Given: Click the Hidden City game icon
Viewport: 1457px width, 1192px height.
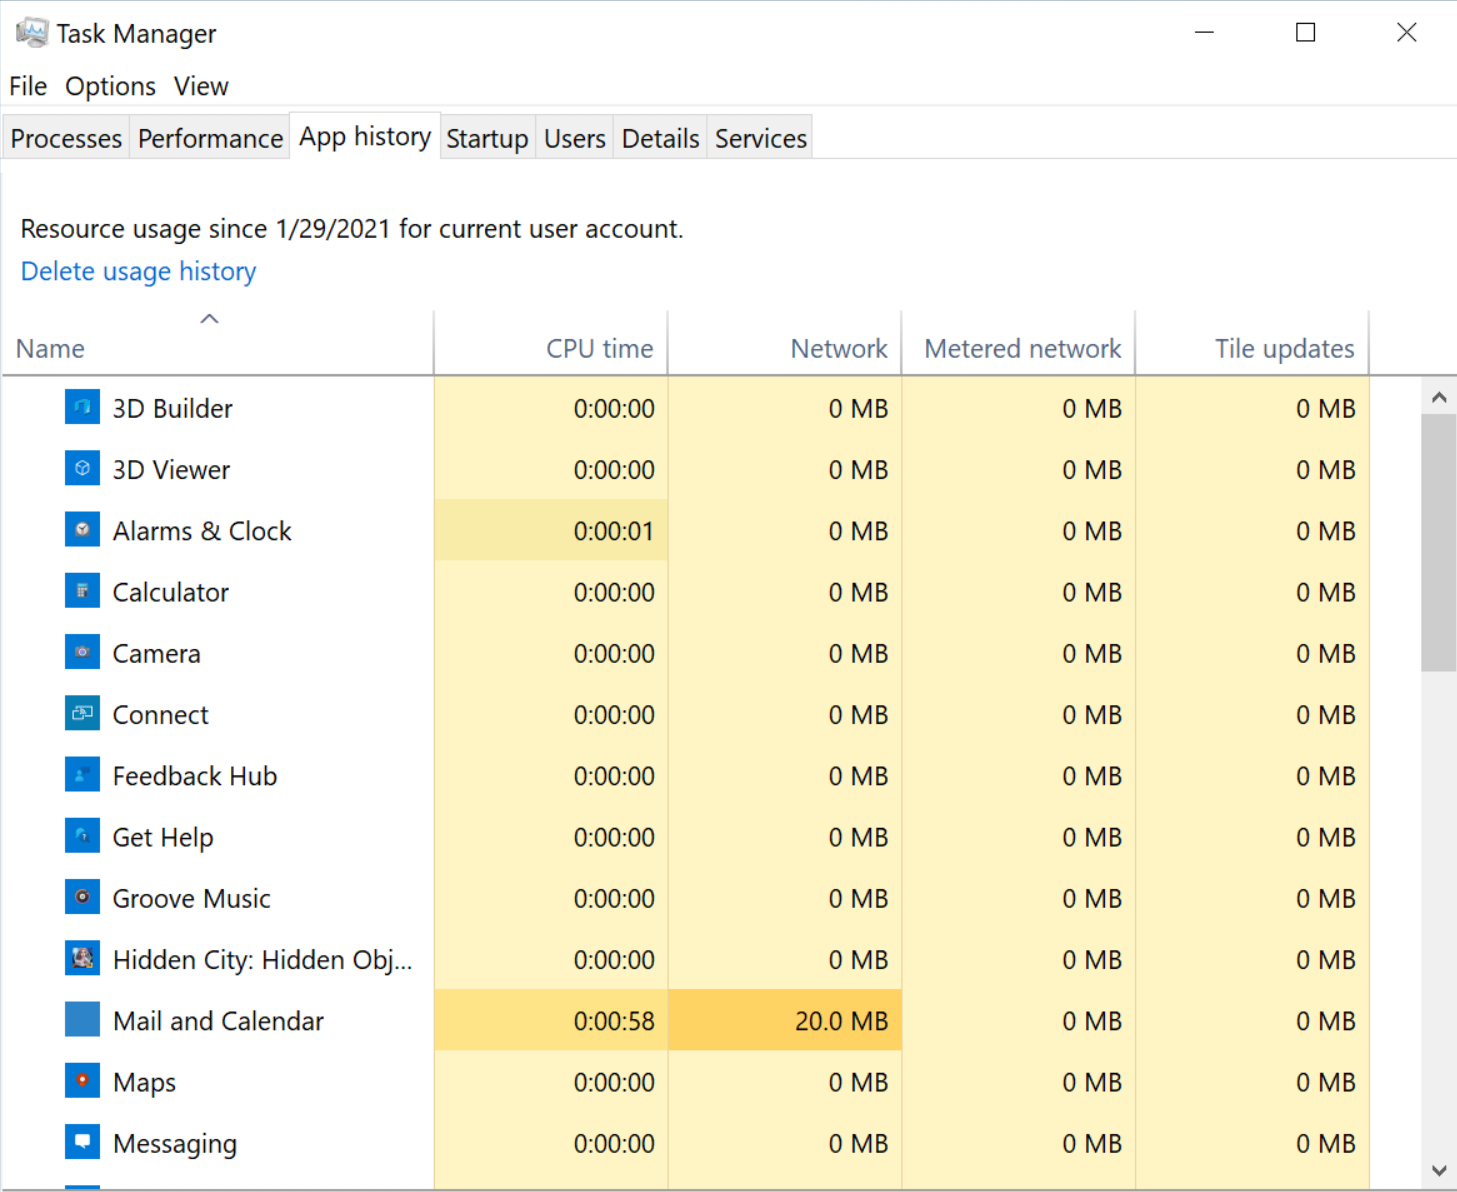Looking at the screenshot, I should [82, 959].
